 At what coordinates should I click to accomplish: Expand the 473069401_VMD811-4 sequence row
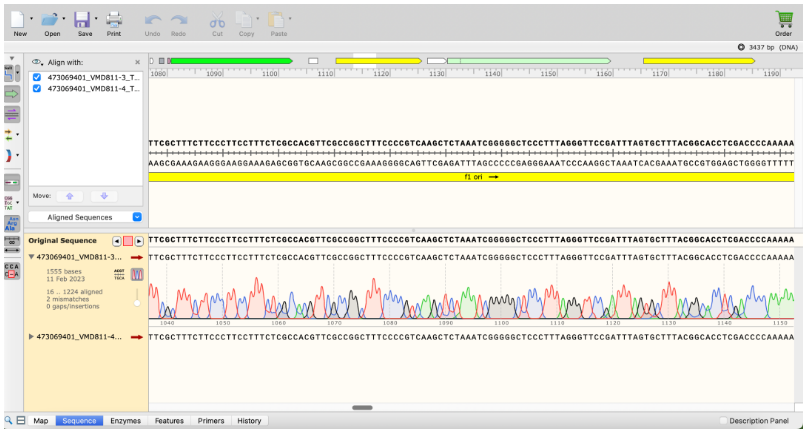31,337
